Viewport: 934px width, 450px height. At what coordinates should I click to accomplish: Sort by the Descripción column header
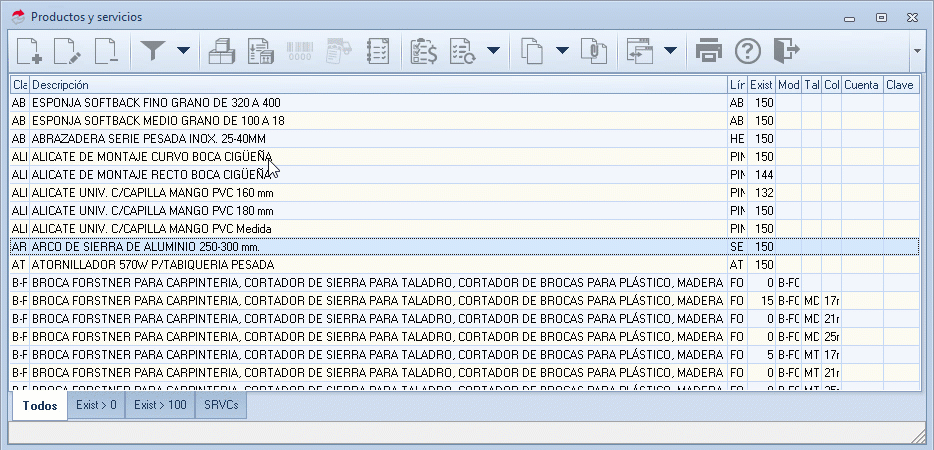[378, 85]
